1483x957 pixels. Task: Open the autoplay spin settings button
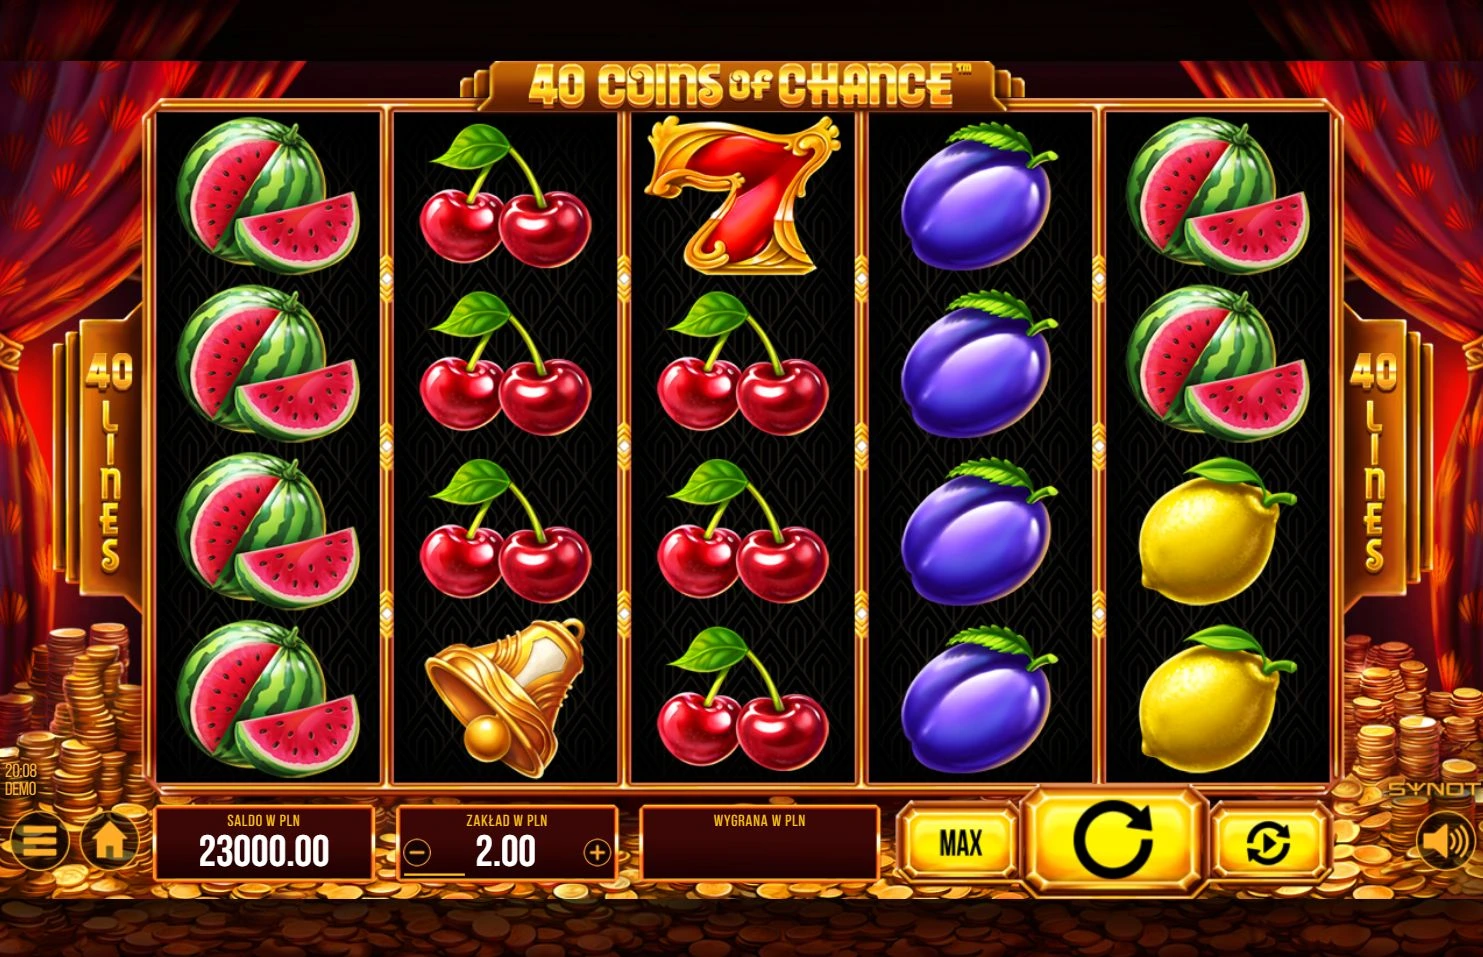coord(1268,844)
